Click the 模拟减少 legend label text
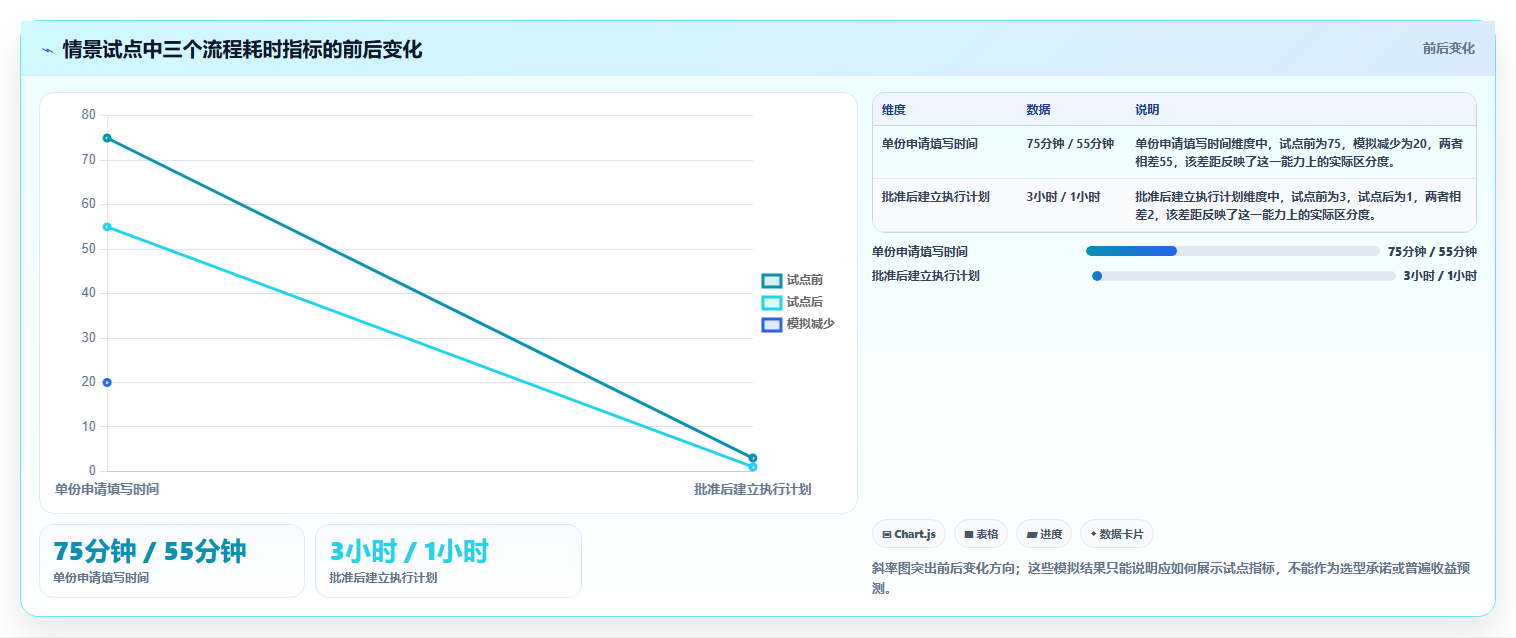Image resolution: width=1516 pixels, height=638 pixels. [x=811, y=325]
